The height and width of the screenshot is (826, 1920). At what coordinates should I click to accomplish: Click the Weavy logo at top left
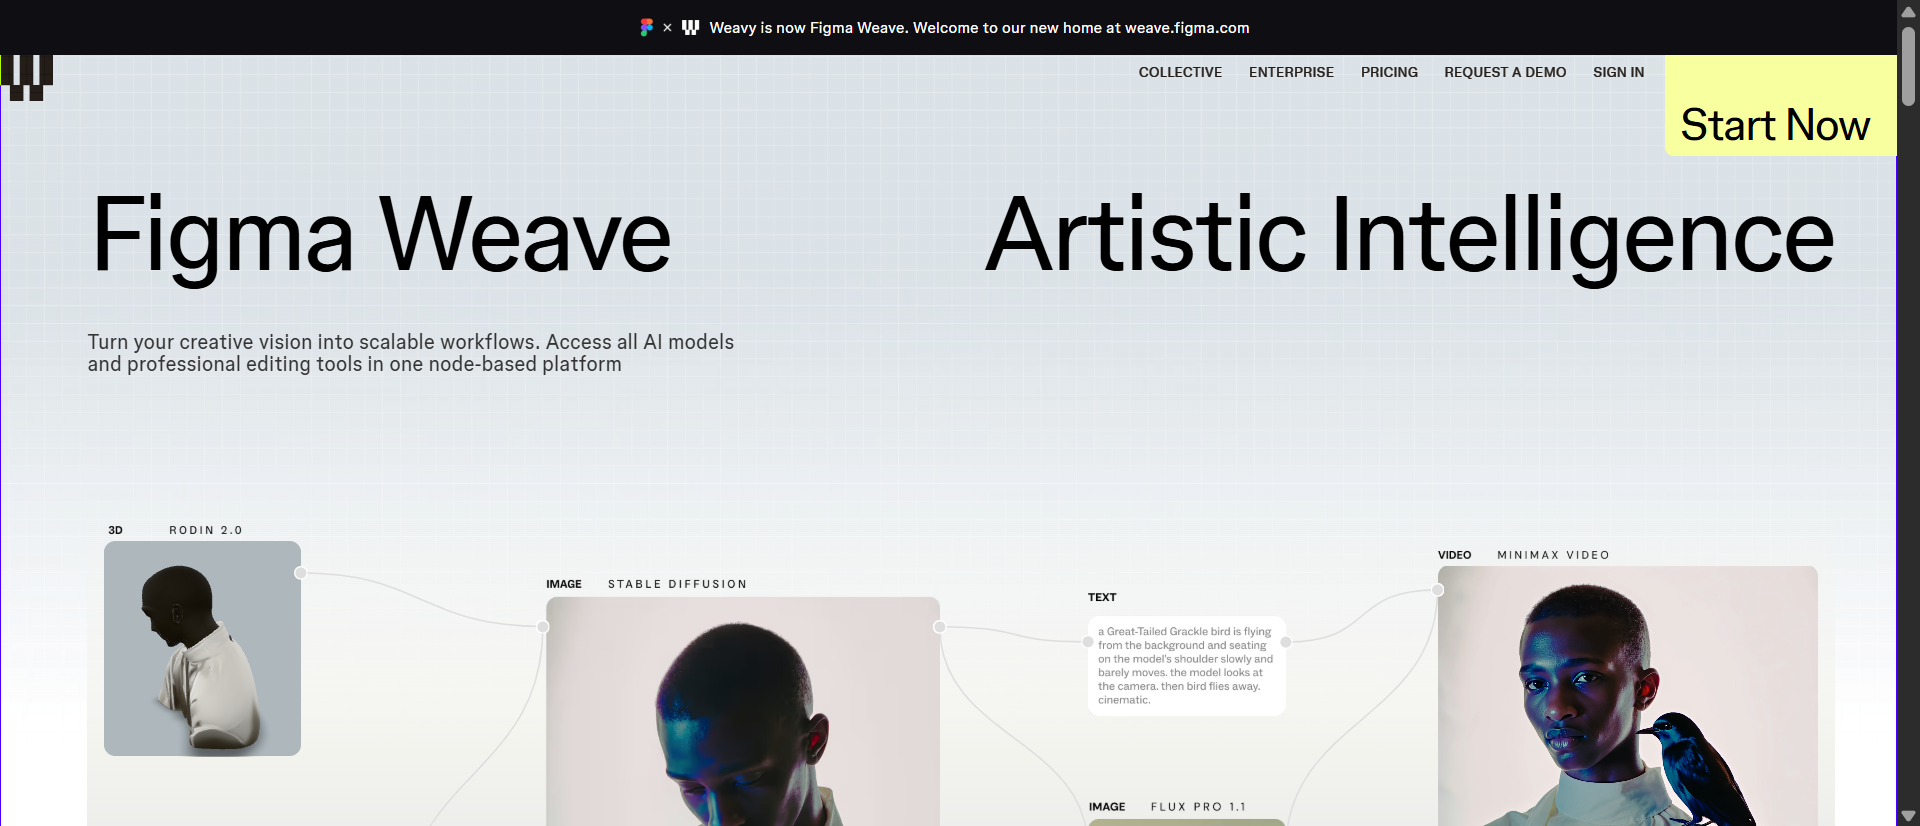pyautogui.click(x=27, y=78)
